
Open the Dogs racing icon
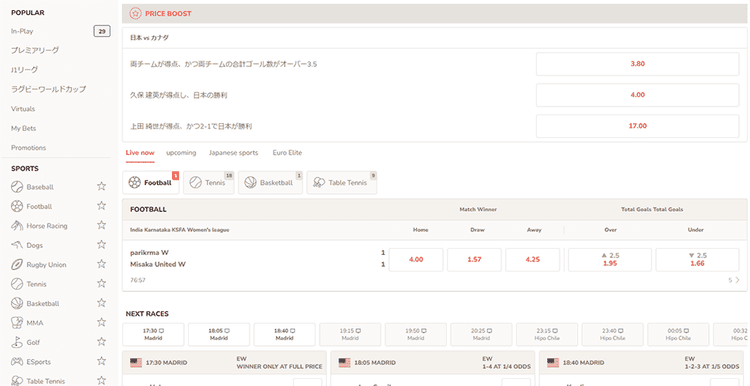[x=17, y=245]
